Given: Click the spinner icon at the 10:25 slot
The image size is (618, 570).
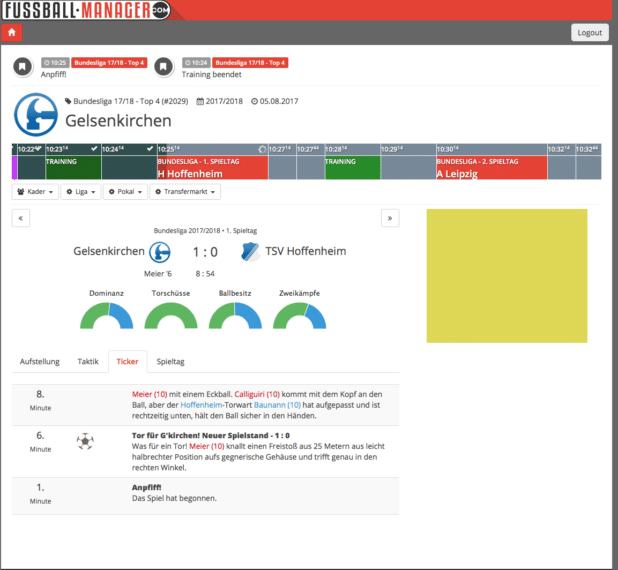Looking at the screenshot, I should click(262, 149).
